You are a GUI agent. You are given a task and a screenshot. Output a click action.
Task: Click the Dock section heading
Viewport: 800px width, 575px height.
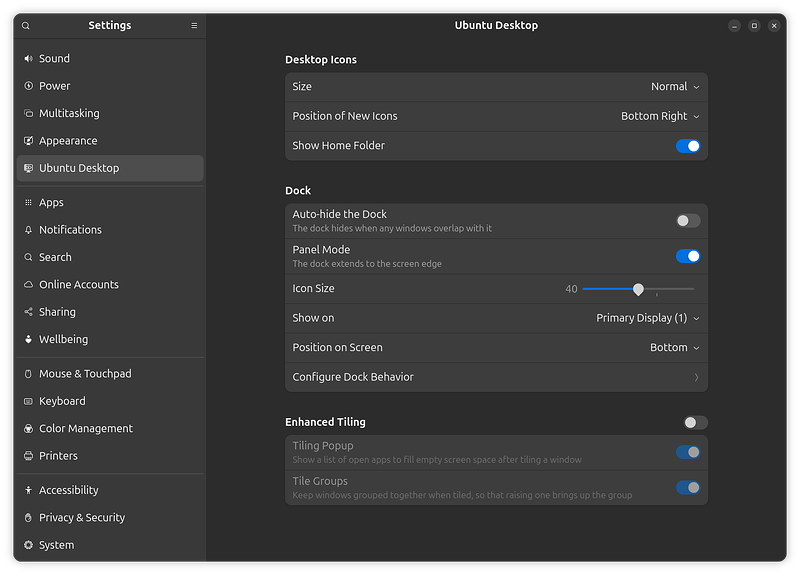298,191
